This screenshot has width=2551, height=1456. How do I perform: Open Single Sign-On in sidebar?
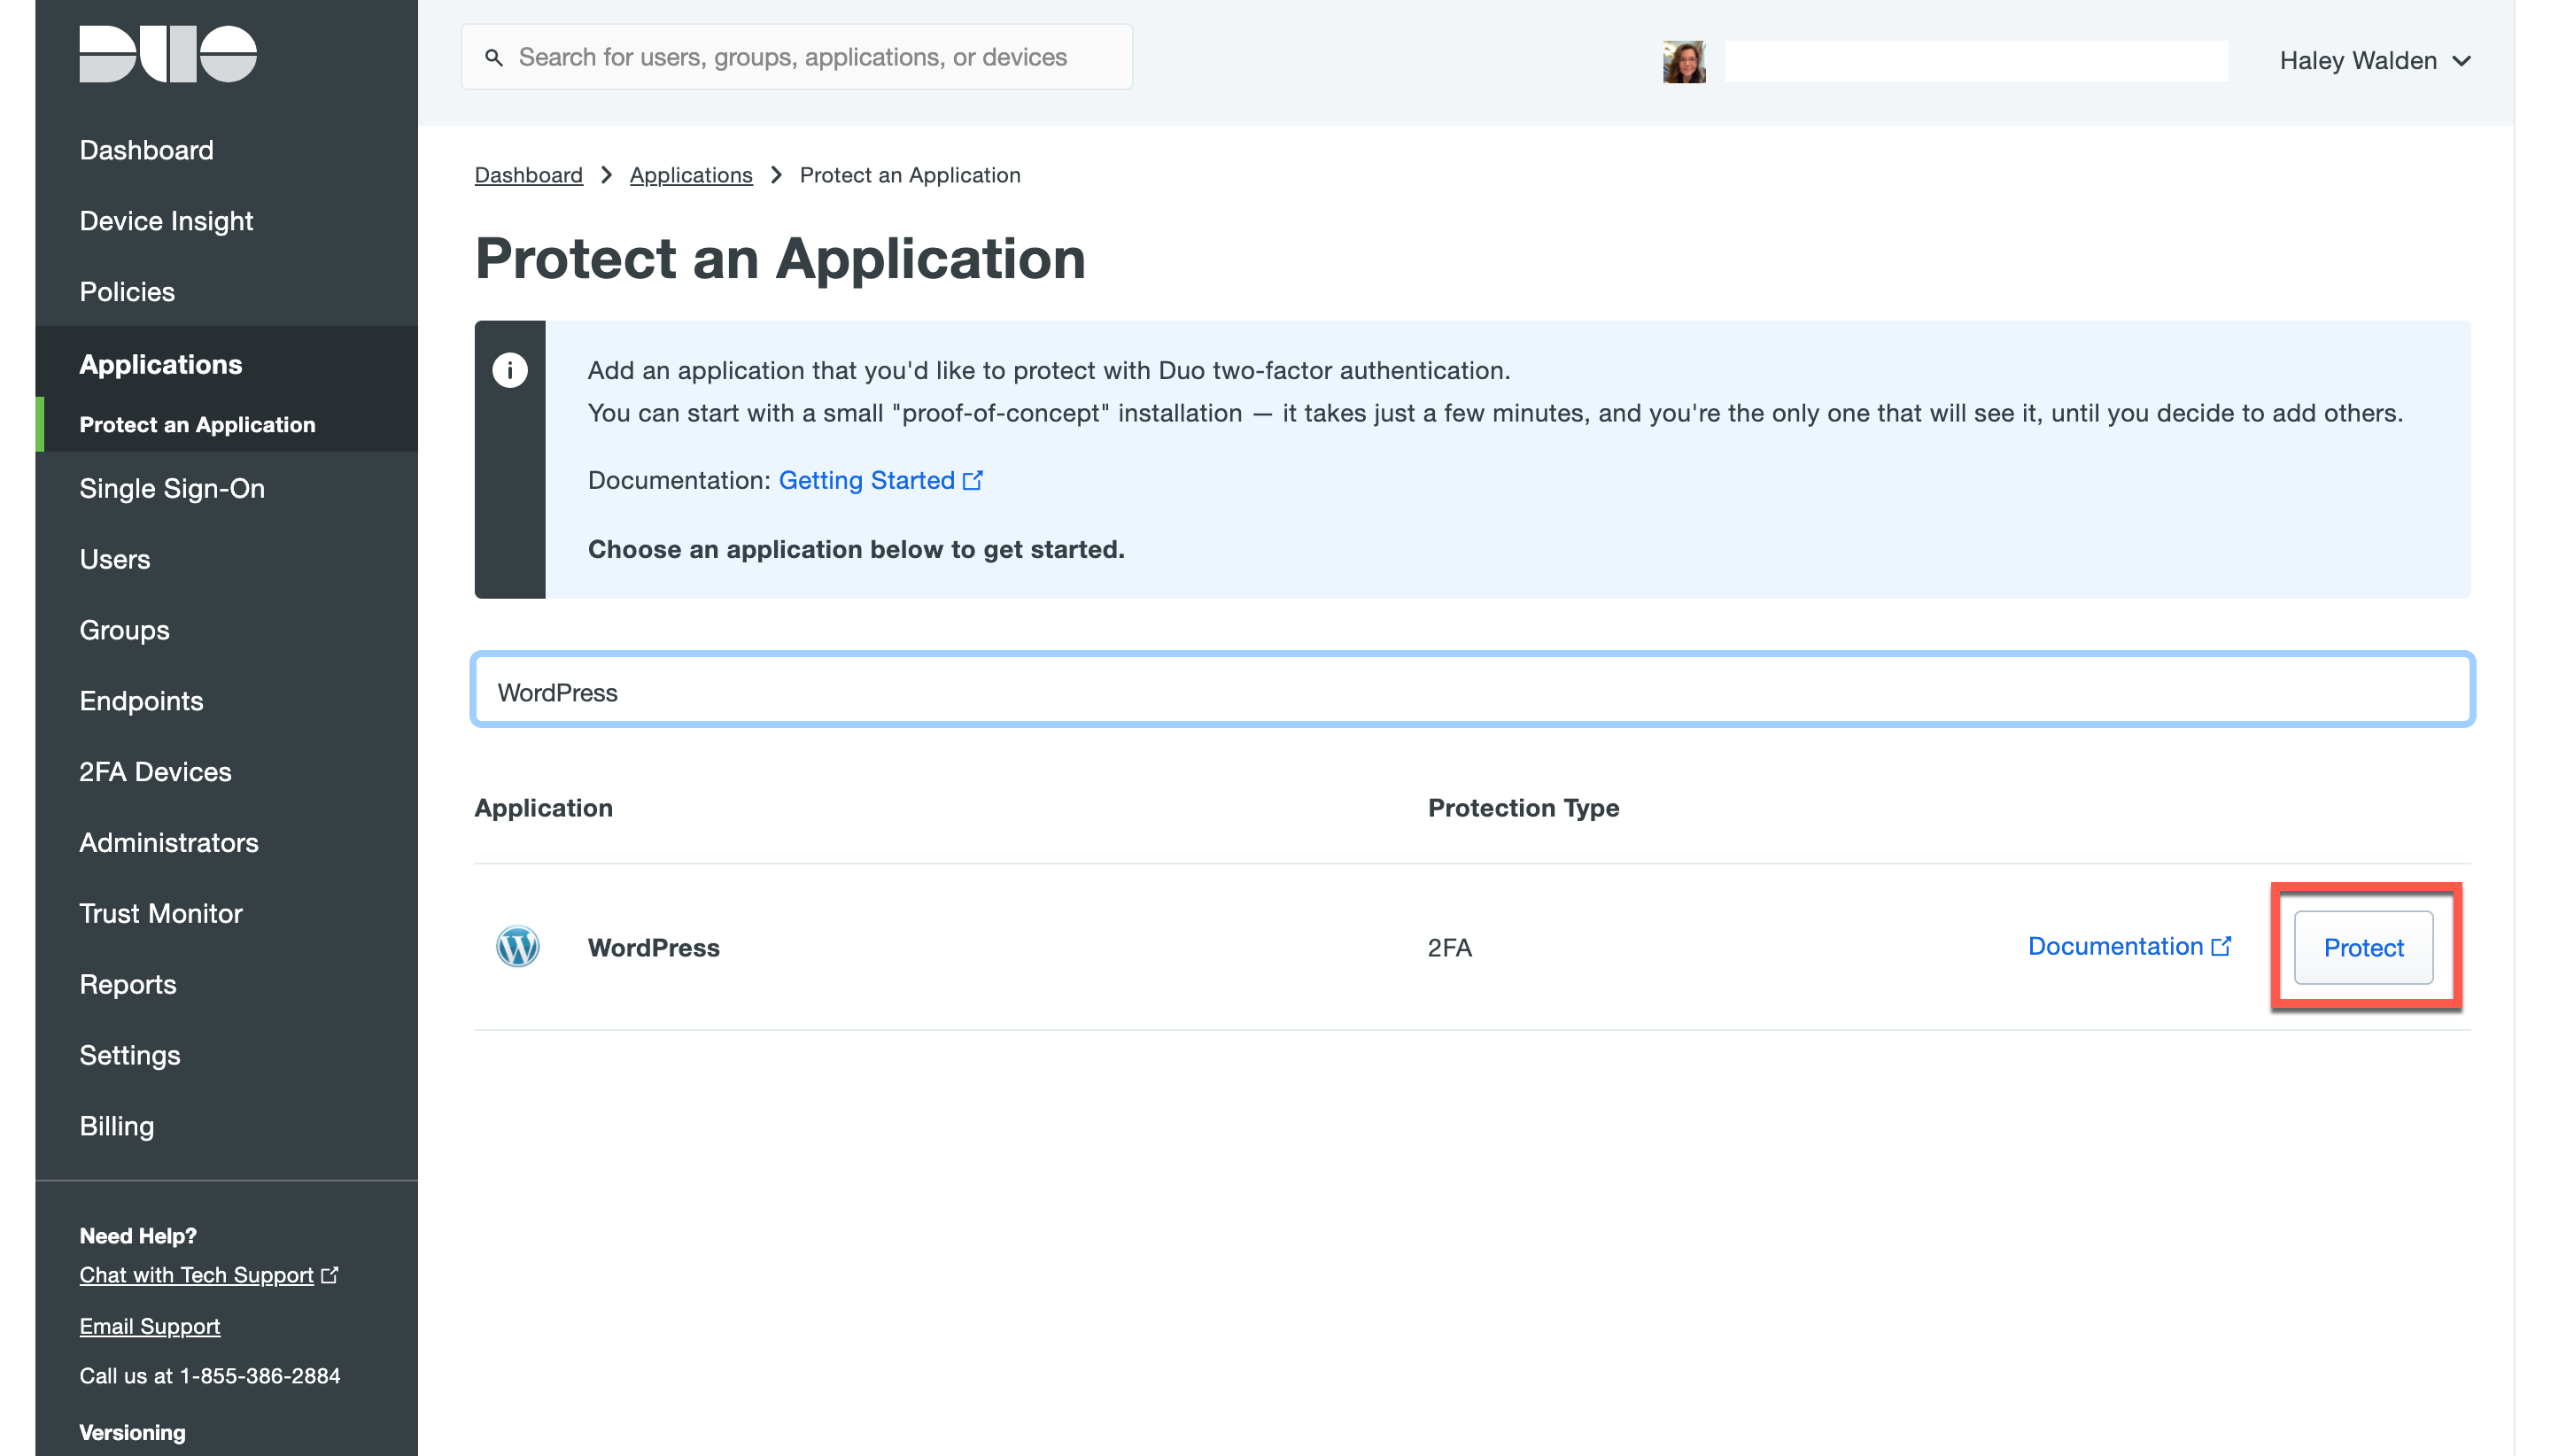(172, 488)
